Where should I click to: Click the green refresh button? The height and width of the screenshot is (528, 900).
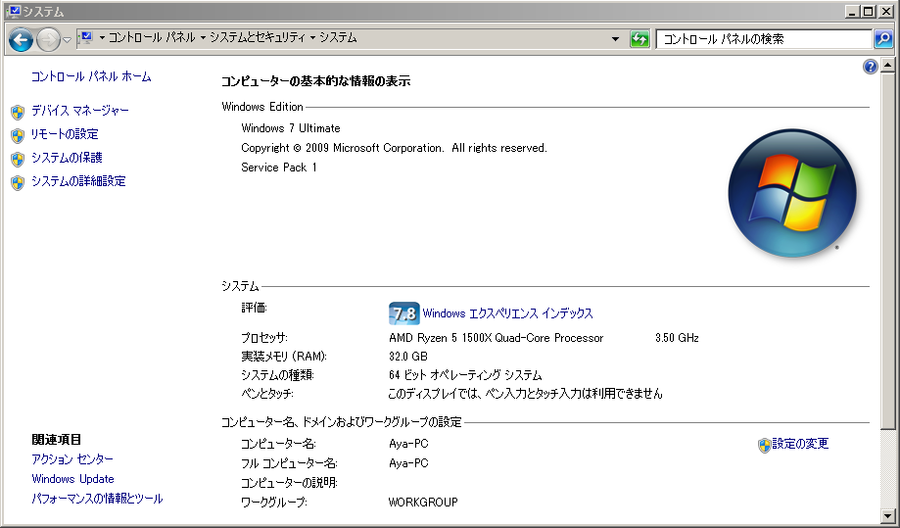[639, 39]
